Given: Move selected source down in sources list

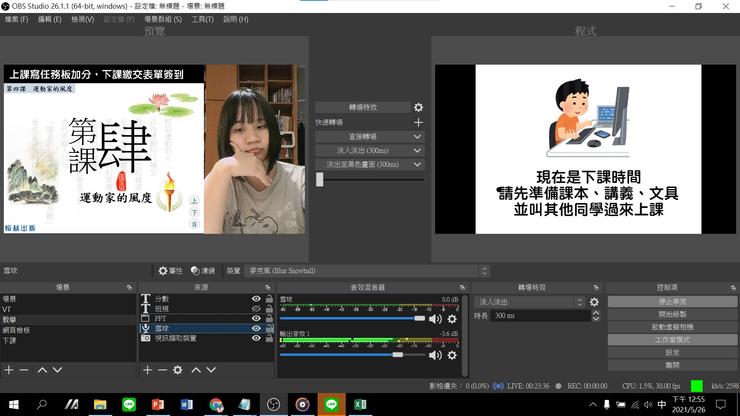Looking at the screenshot, I should click(x=211, y=370).
